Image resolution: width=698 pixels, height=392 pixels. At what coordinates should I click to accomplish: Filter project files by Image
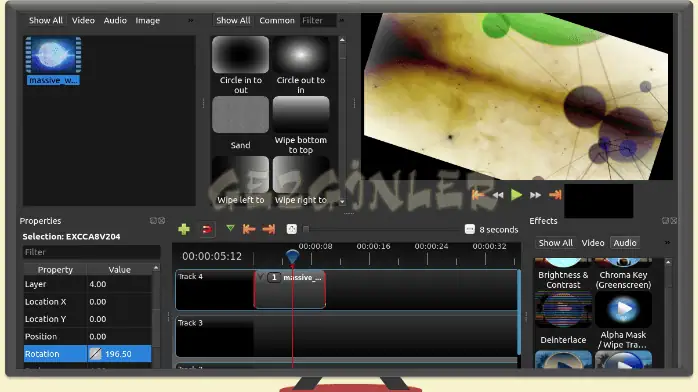coord(147,20)
